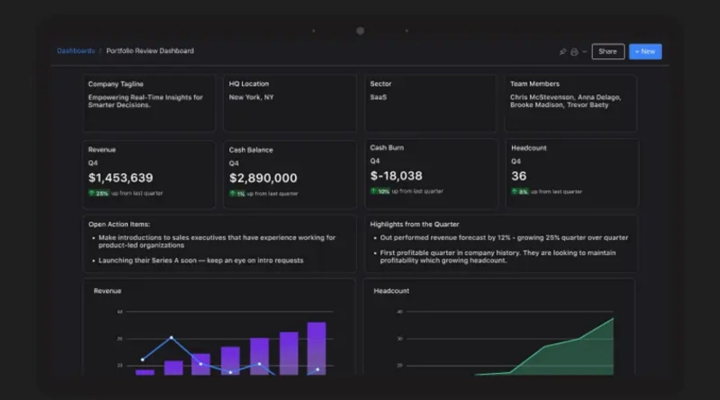Pin the Portfolio Review Dashboard
Screen dimensions: 720x400
[x=562, y=52]
